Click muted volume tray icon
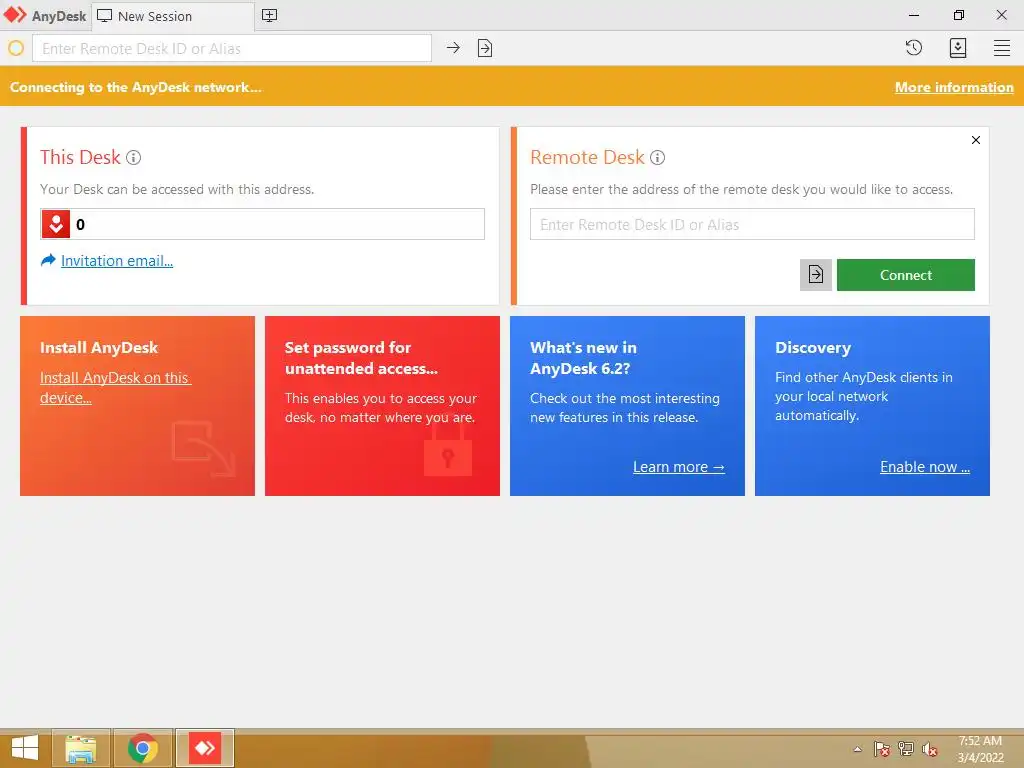This screenshot has width=1024, height=768. pos(929,749)
